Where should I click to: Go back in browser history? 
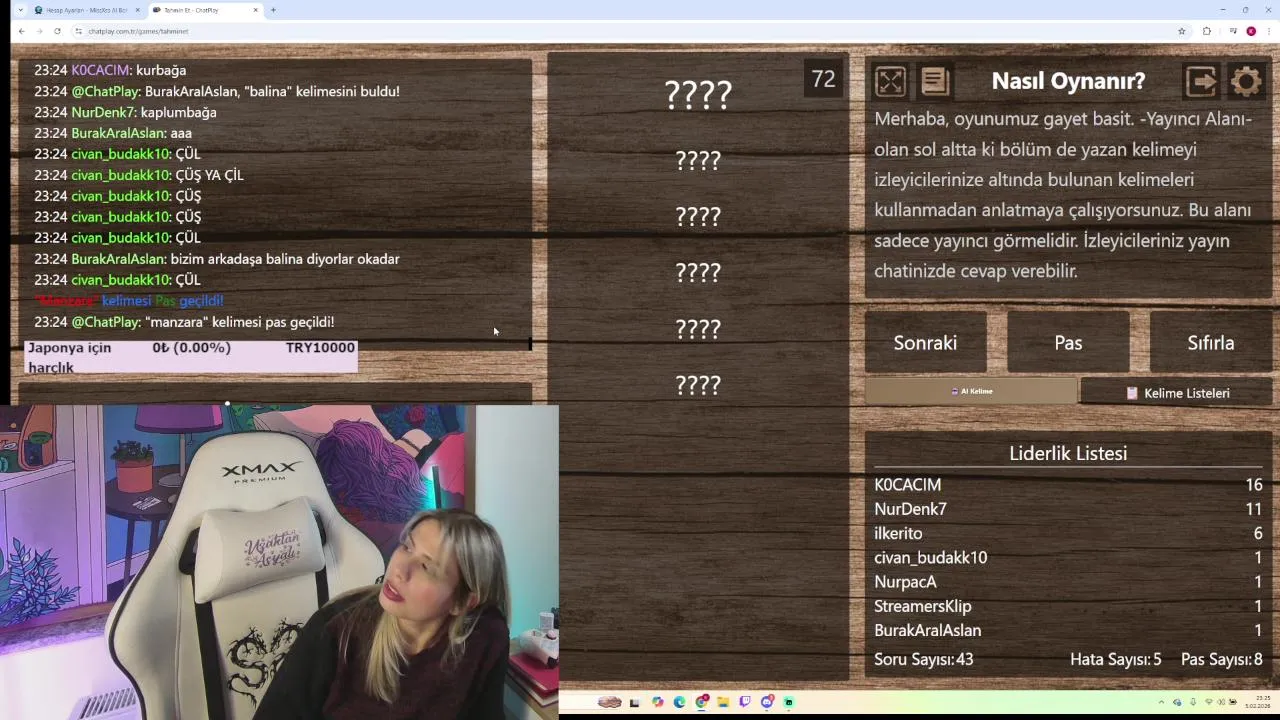tap(21, 31)
